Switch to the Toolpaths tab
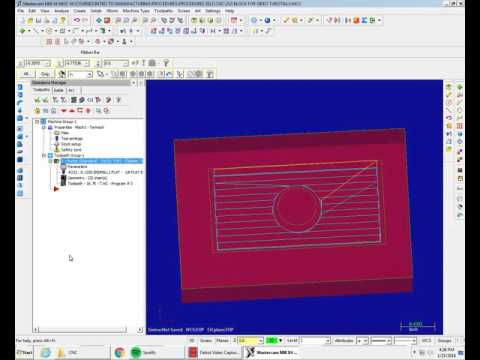 pyautogui.click(x=41, y=90)
